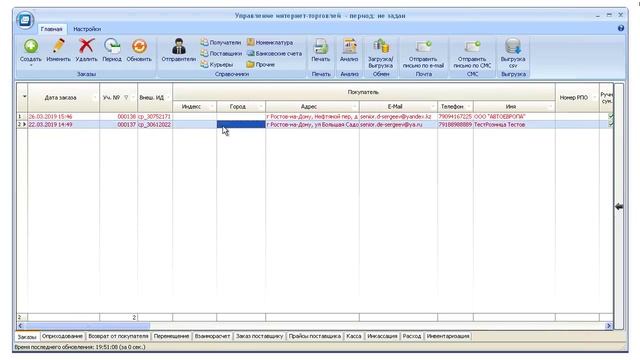The image size is (640, 360).
Task: Open Номенклатура reference list
Action: click(270, 42)
